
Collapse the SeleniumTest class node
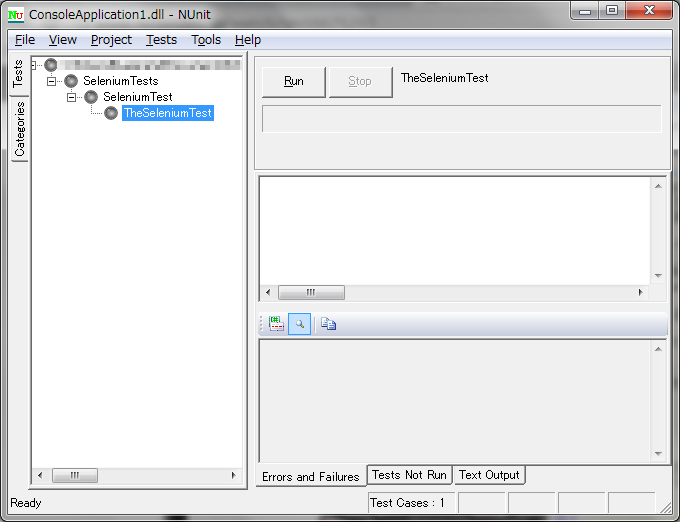[x=72, y=97]
